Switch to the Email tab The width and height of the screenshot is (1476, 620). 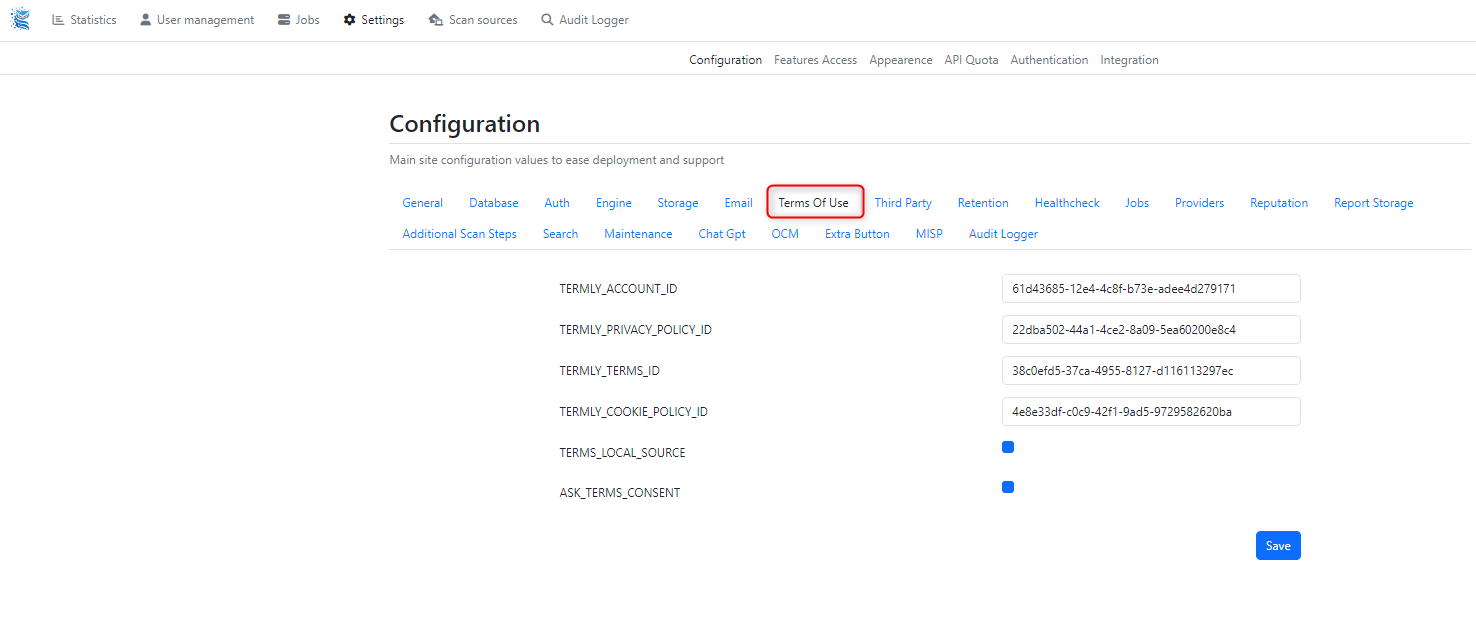pyautogui.click(x=738, y=203)
